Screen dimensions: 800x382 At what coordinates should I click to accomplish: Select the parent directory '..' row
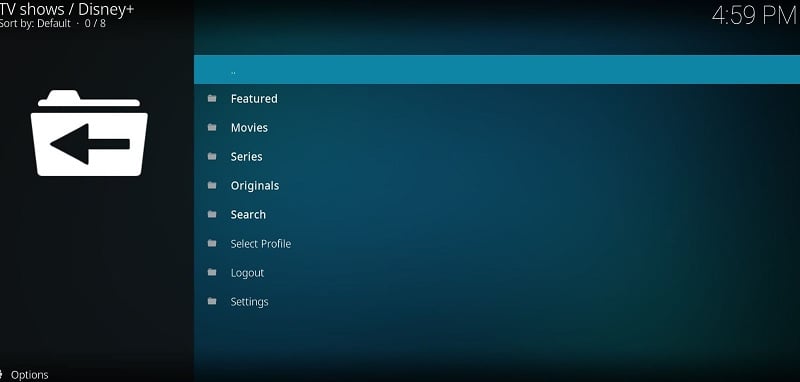tap(497, 69)
